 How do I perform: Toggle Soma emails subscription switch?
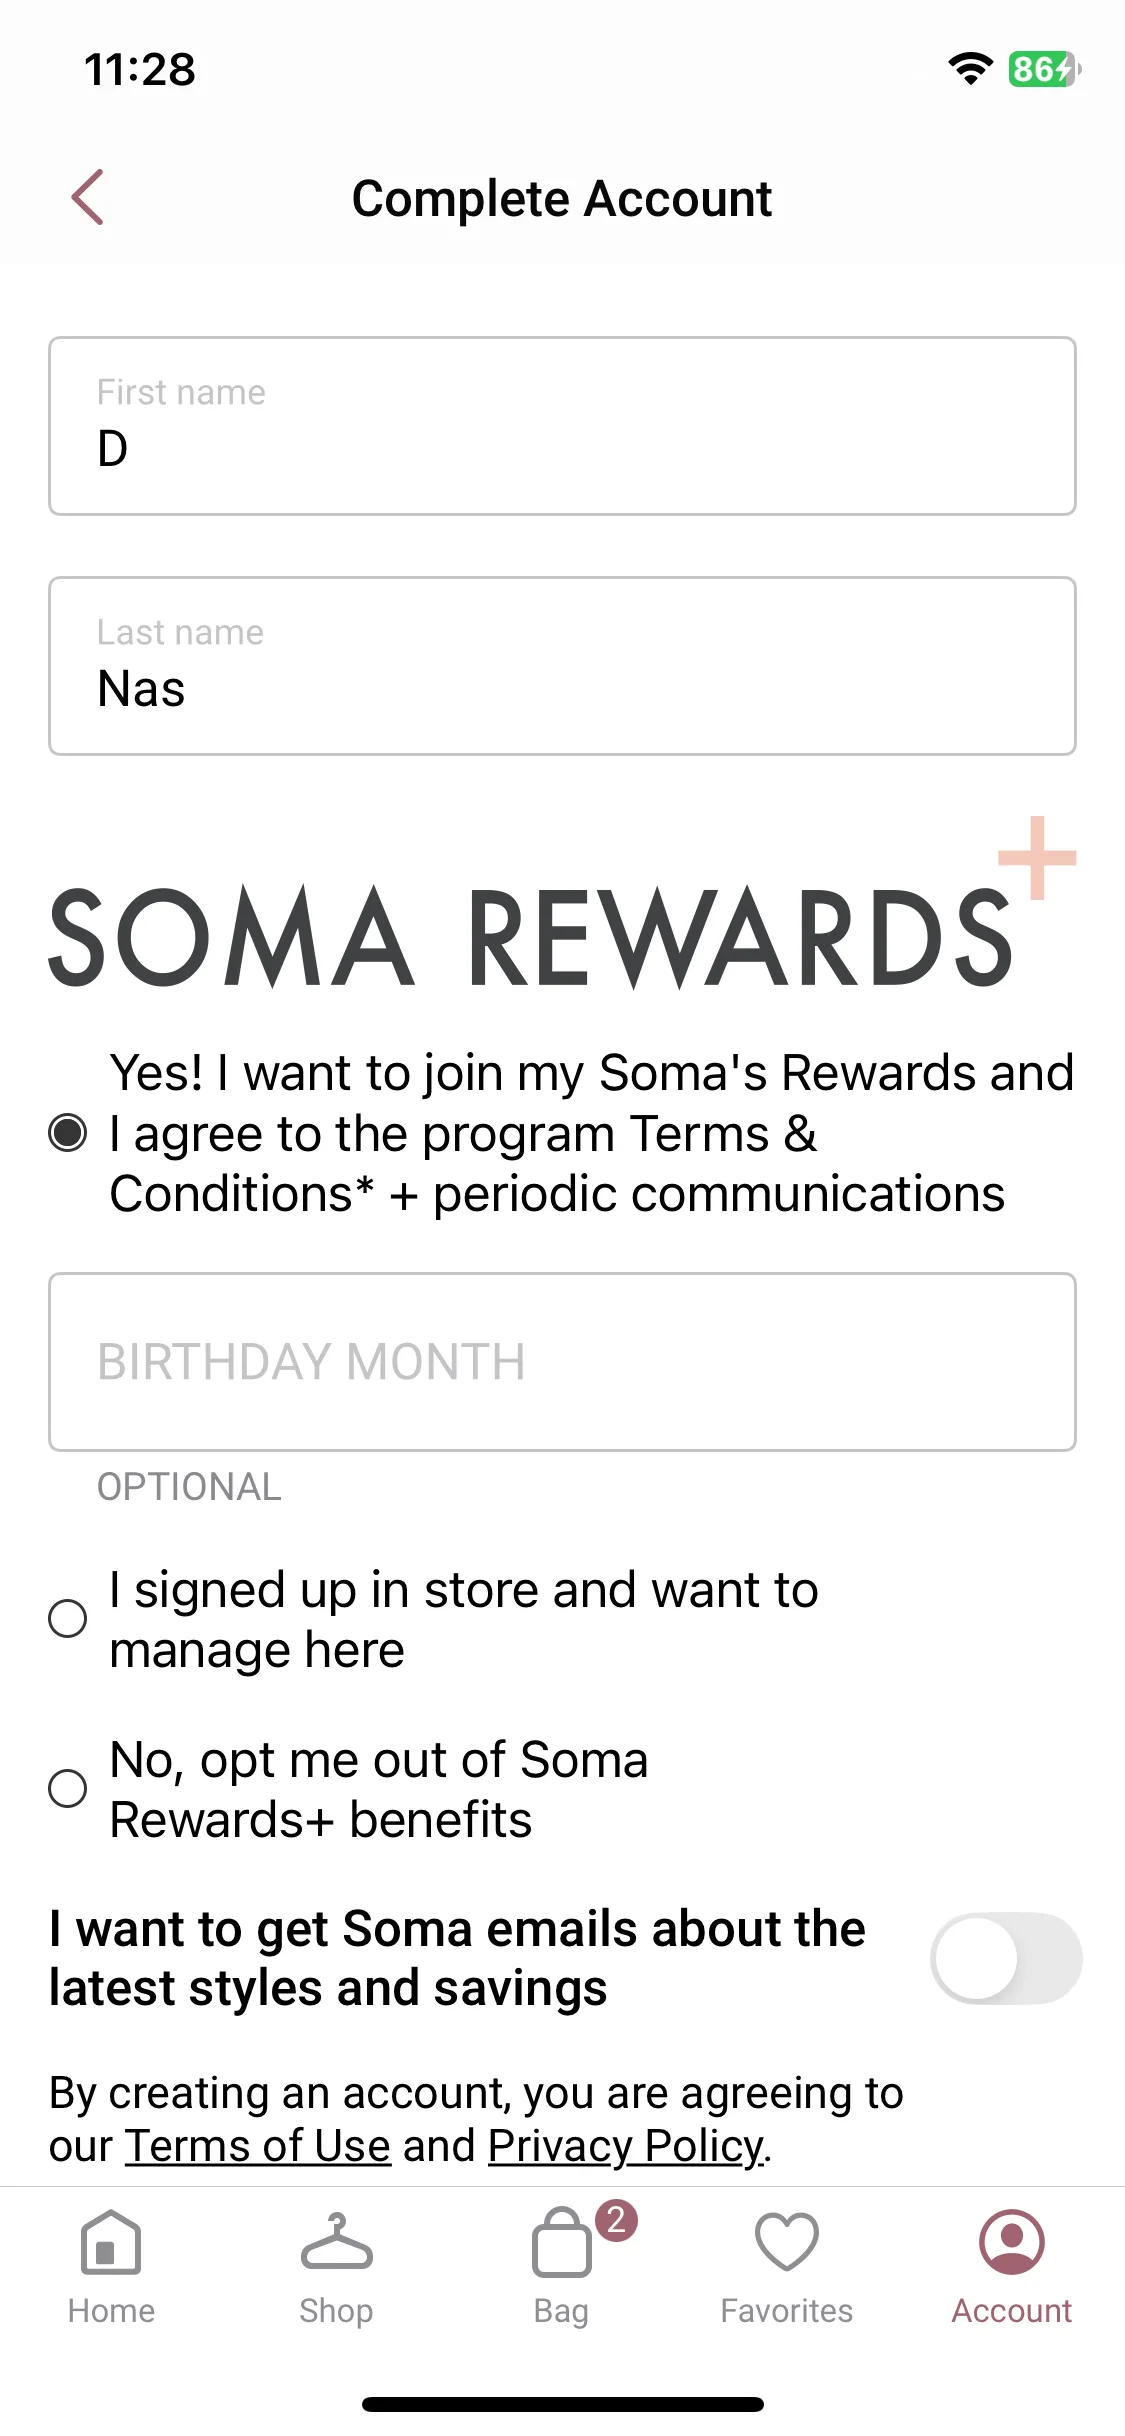tap(1006, 1958)
